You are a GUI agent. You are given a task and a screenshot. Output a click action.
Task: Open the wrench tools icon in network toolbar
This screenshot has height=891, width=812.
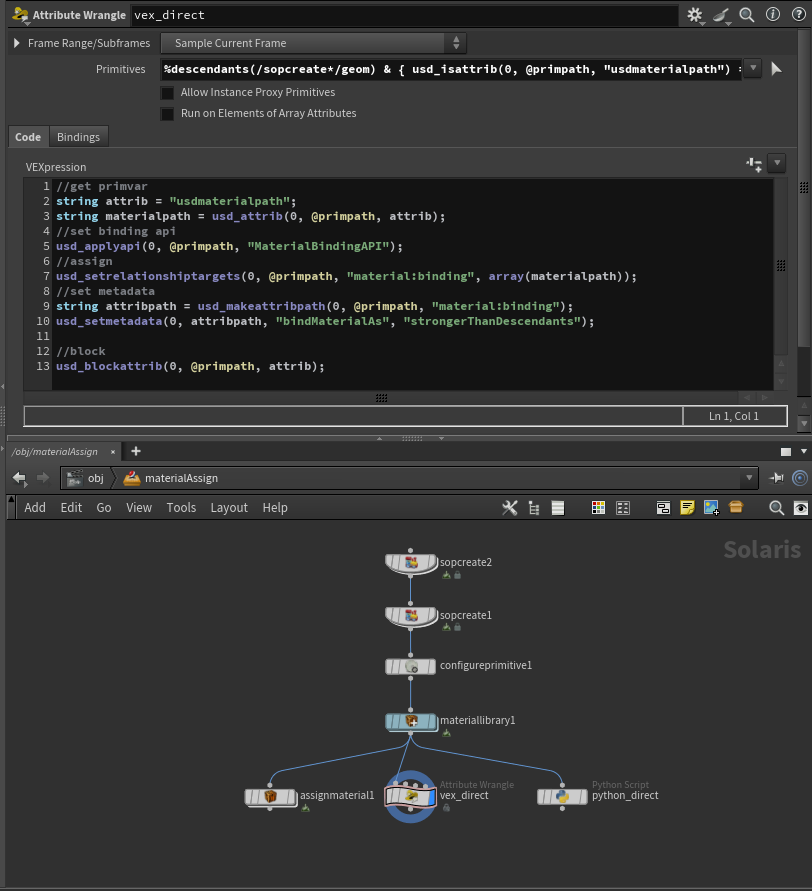[x=510, y=507]
